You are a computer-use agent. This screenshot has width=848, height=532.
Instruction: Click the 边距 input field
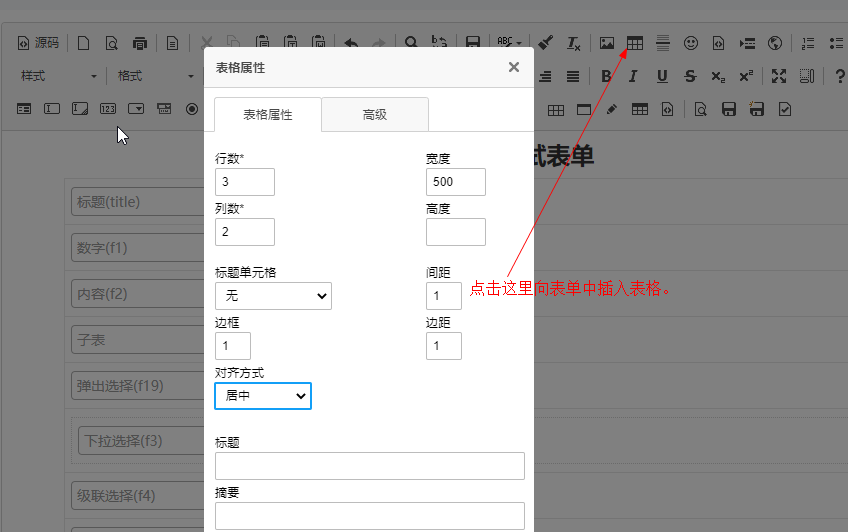click(443, 345)
